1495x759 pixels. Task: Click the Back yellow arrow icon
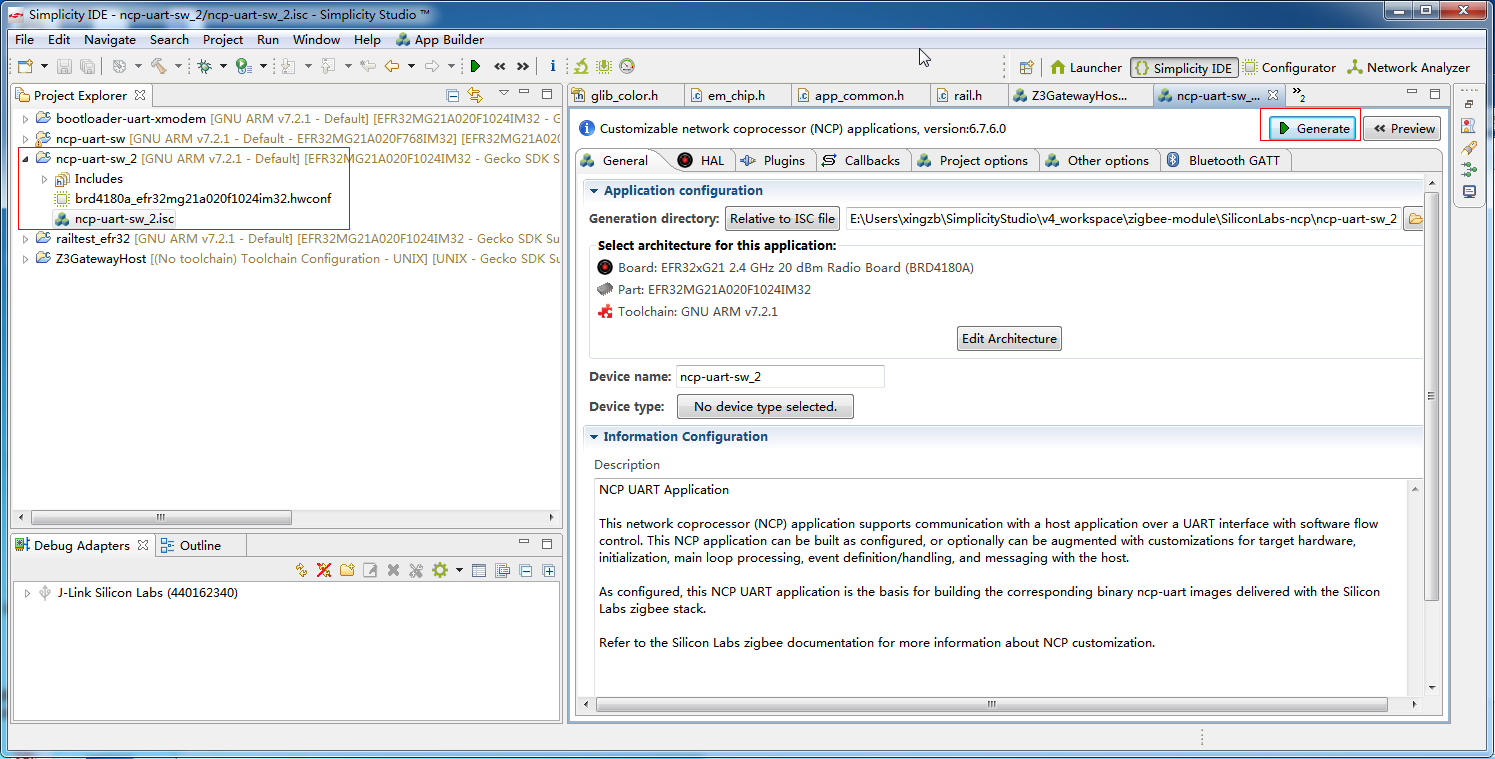(392, 67)
